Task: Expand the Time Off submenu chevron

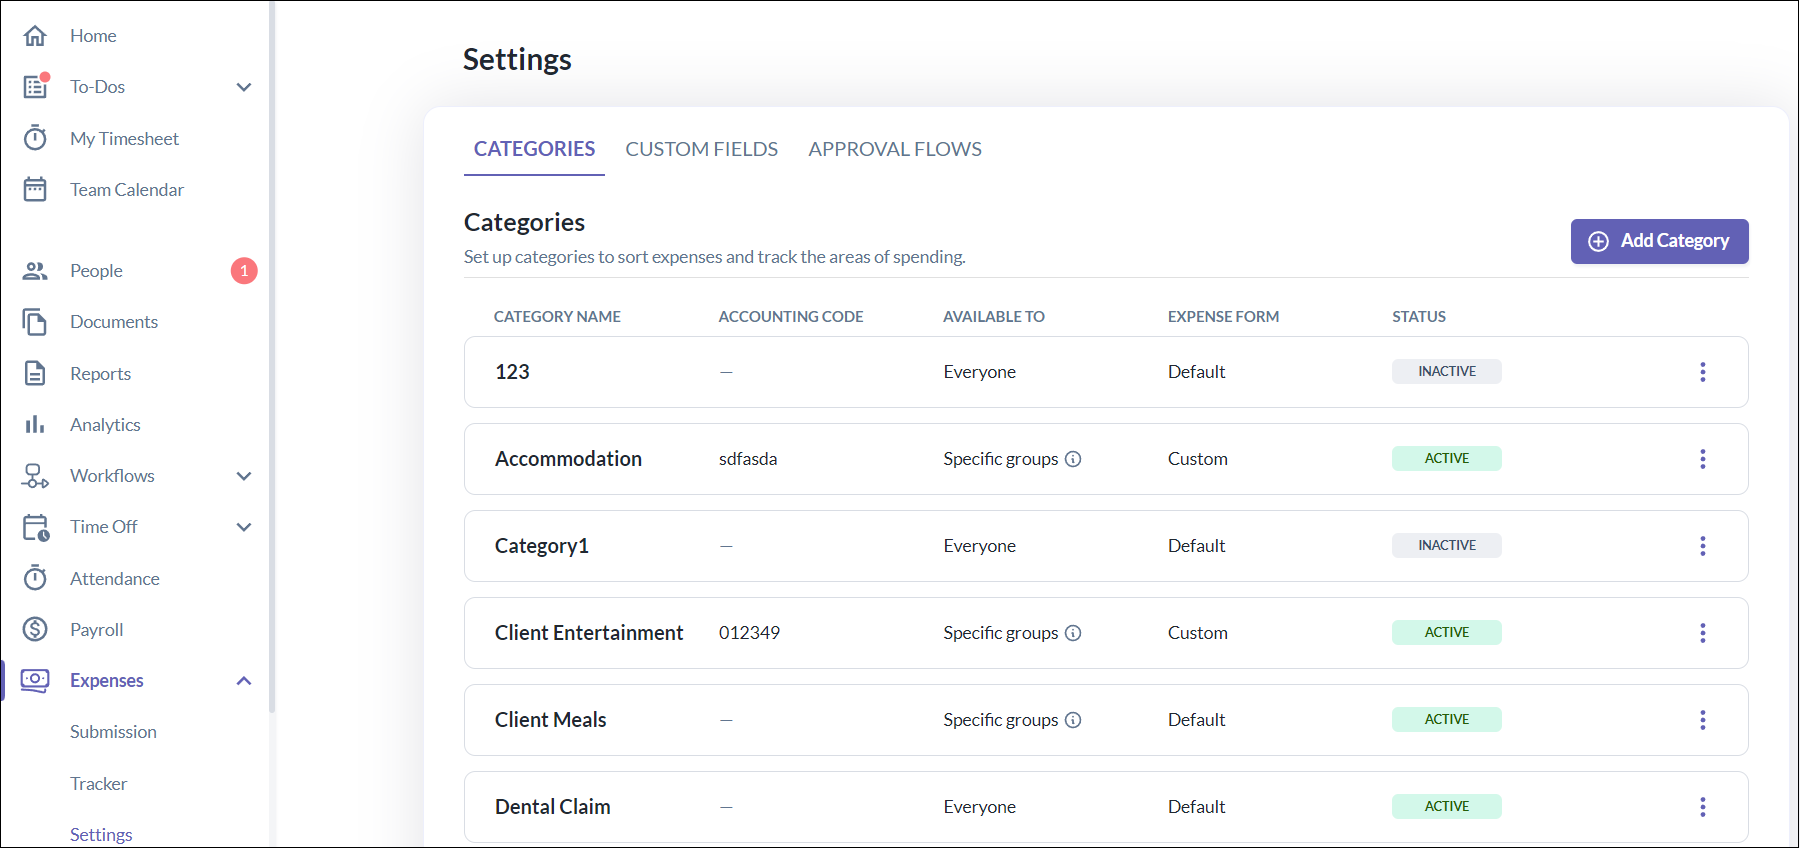Action: point(244,527)
